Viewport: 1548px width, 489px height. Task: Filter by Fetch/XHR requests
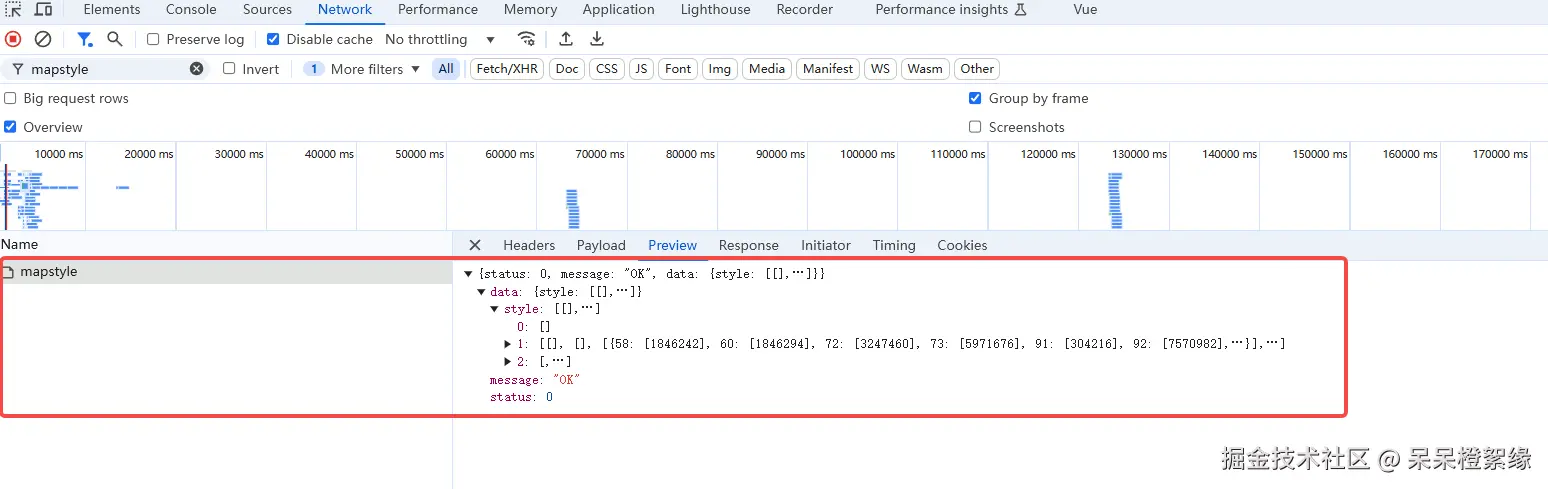pos(507,69)
